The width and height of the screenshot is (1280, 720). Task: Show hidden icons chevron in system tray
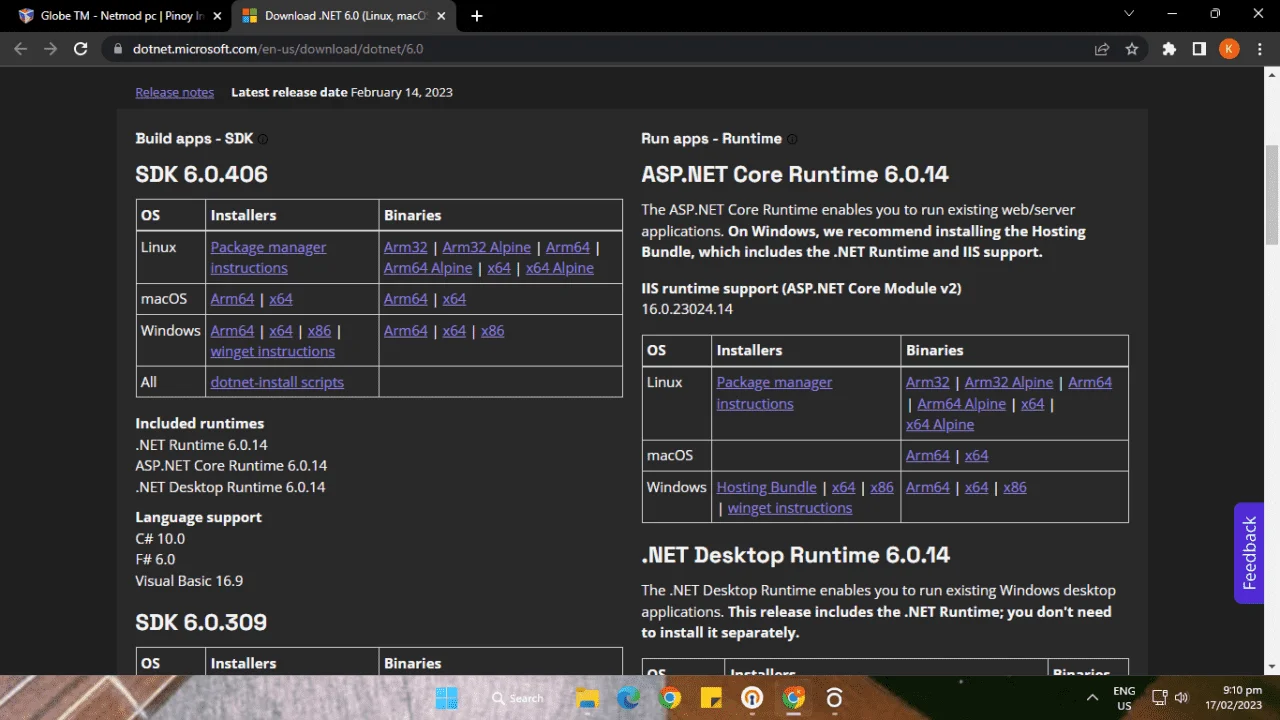pyautogui.click(x=1093, y=697)
